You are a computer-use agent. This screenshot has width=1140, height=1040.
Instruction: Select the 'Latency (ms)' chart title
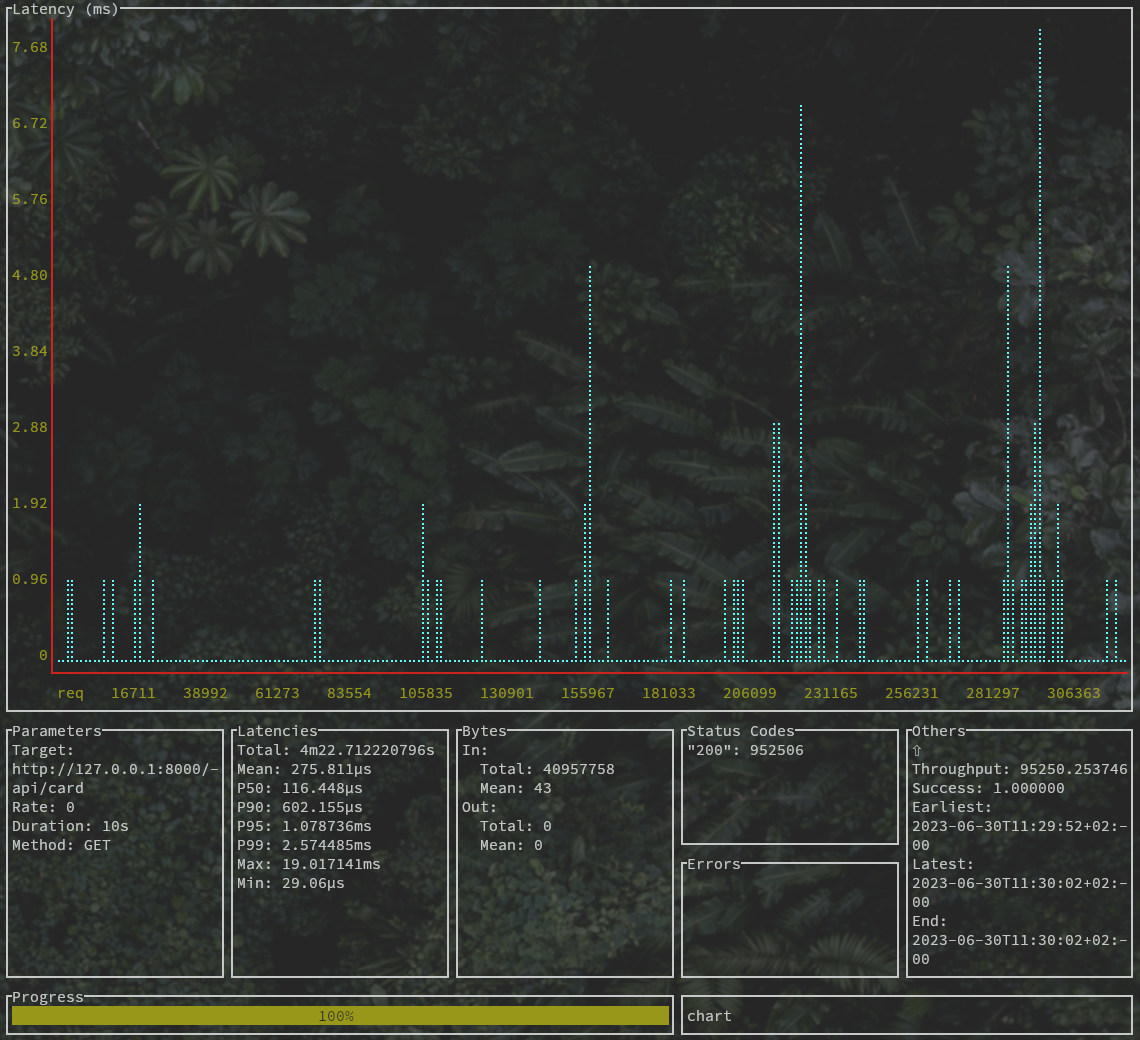(x=65, y=9)
